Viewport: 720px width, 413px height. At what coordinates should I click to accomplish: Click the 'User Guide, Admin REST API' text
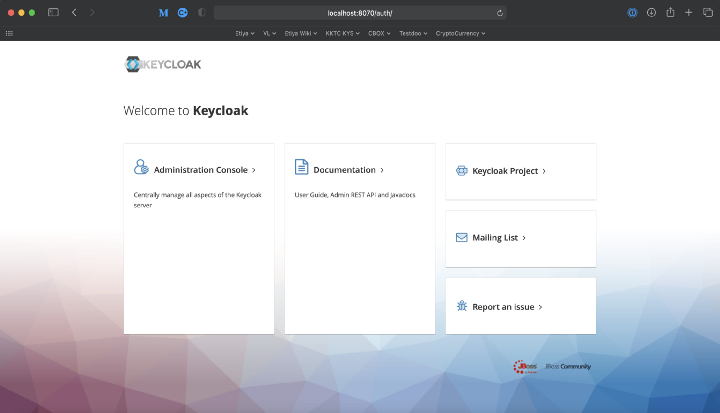(355, 195)
